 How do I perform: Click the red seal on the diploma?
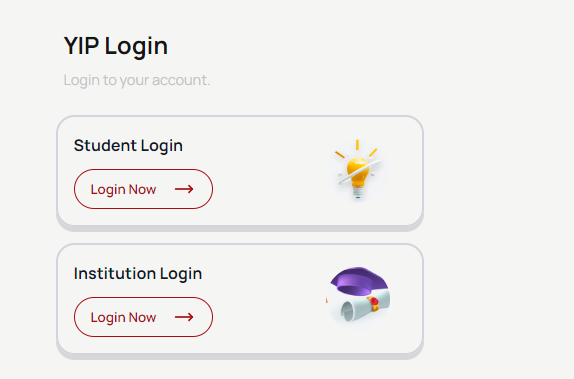tap(374, 302)
